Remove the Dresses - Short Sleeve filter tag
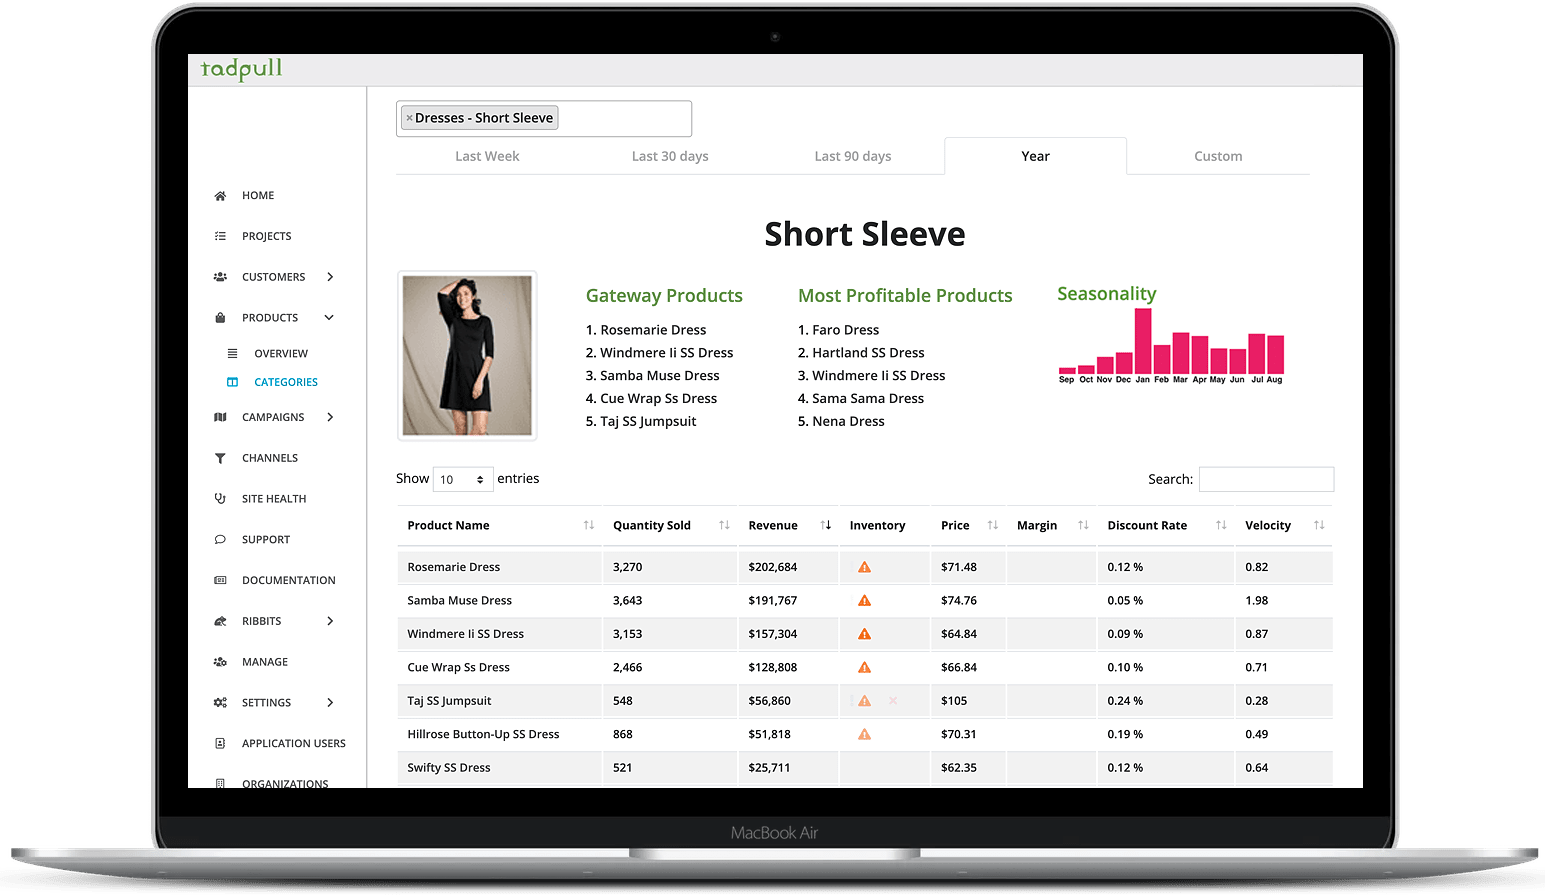The height and width of the screenshot is (895, 1545). pyautogui.click(x=409, y=117)
